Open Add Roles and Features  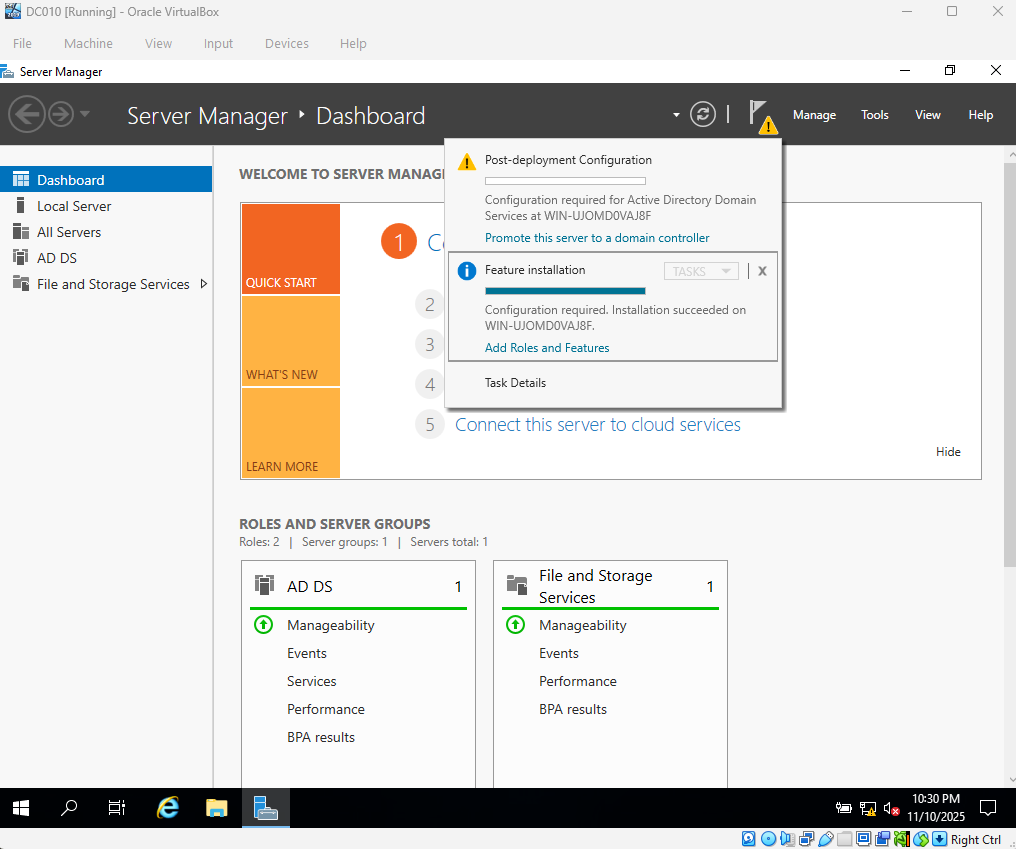pos(547,347)
